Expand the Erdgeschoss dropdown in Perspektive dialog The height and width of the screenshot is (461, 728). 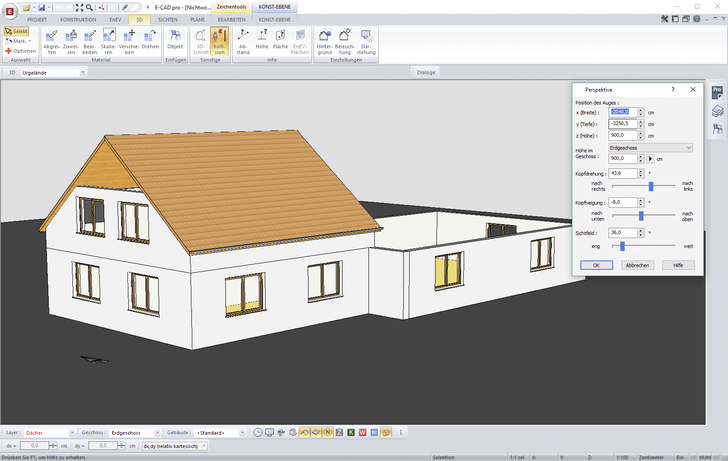(650, 148)
